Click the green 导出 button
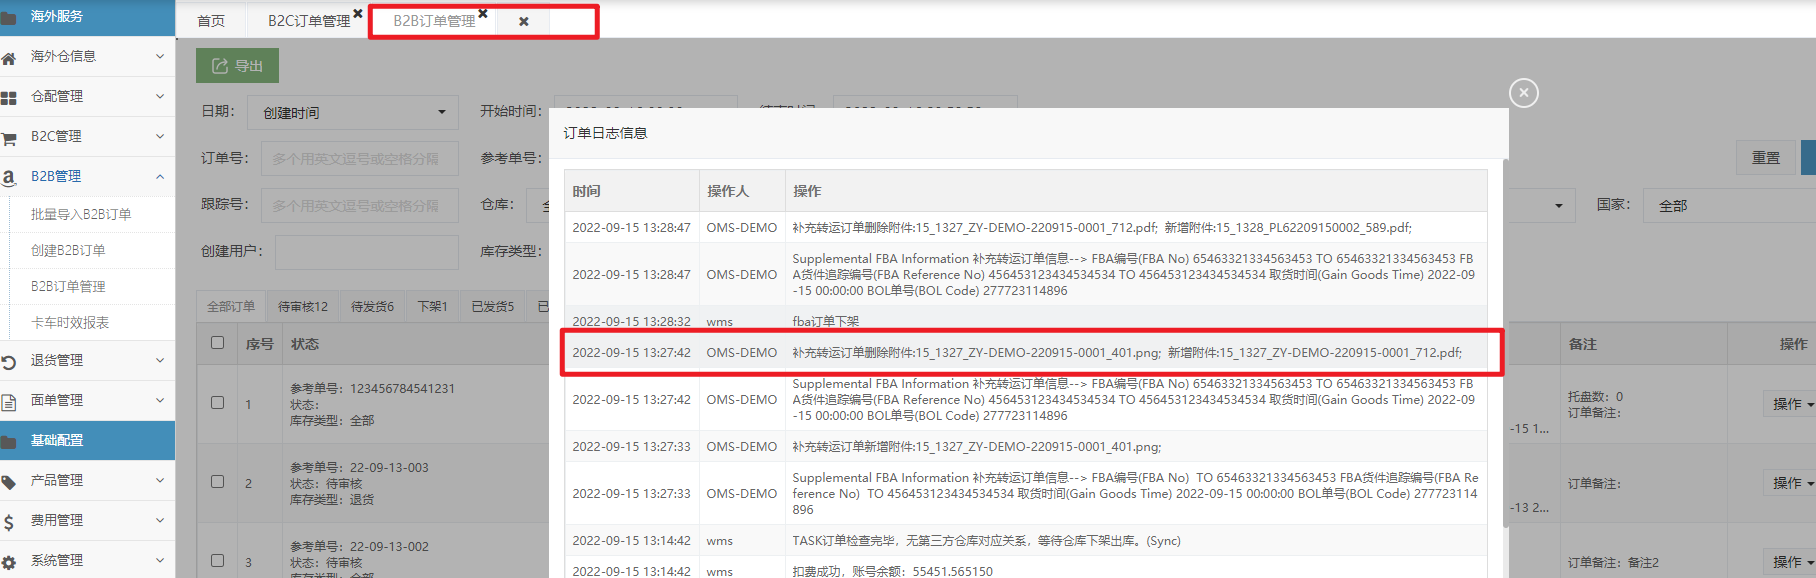Viewport: 1816px width, 578px height. coord(237,66)
